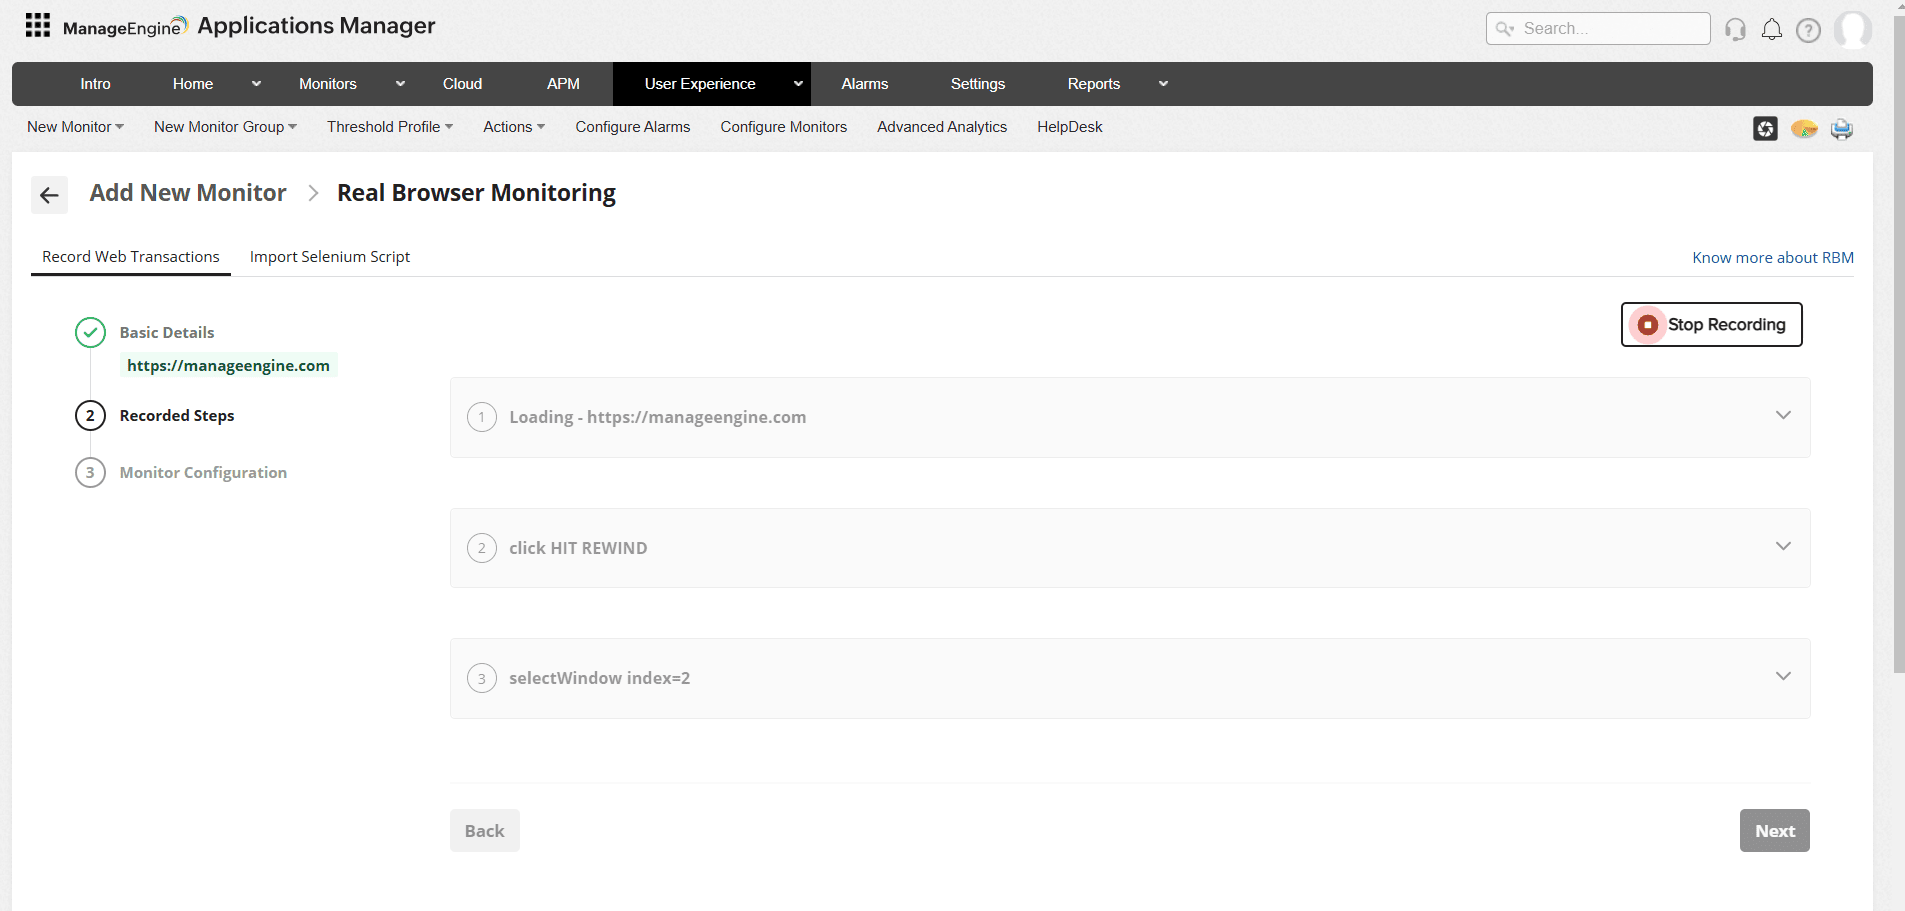The image size is (1905, 911).
Task: Open the Cloud menu
Action: 462,84
